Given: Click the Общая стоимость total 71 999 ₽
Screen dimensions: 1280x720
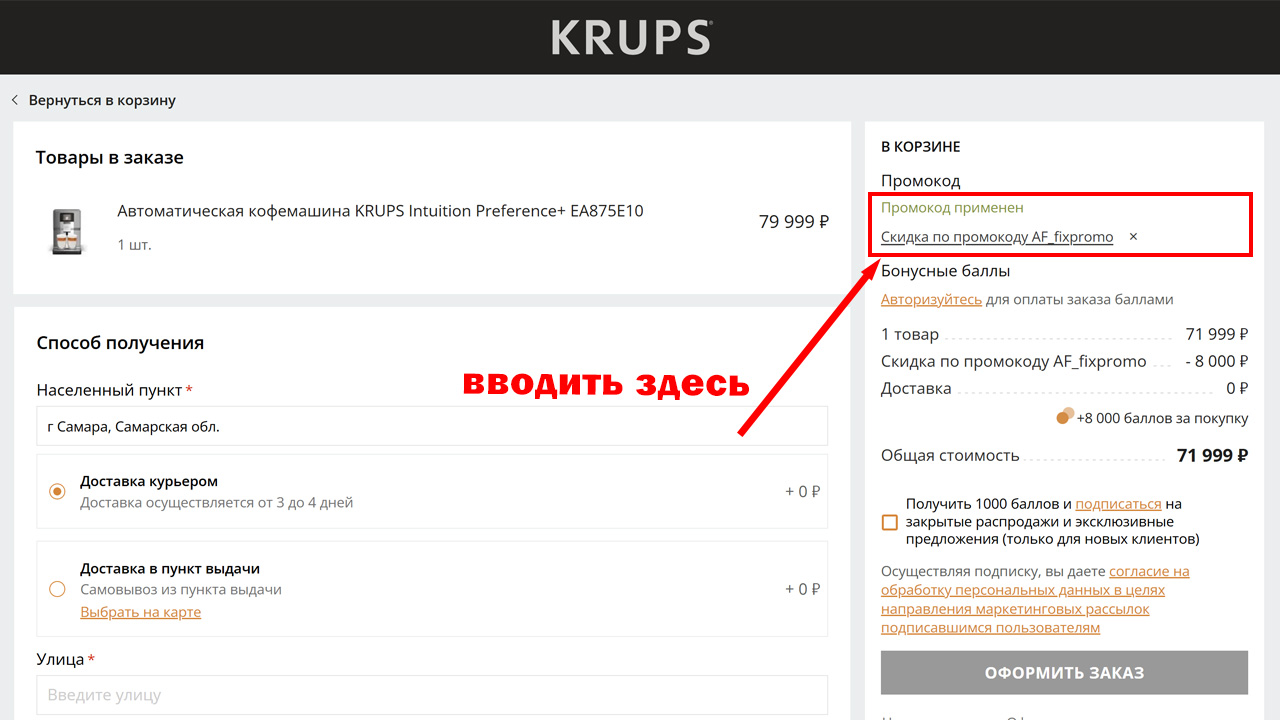Looking at the screenshot, I should pyautogui.click(x=1212, y=455).
